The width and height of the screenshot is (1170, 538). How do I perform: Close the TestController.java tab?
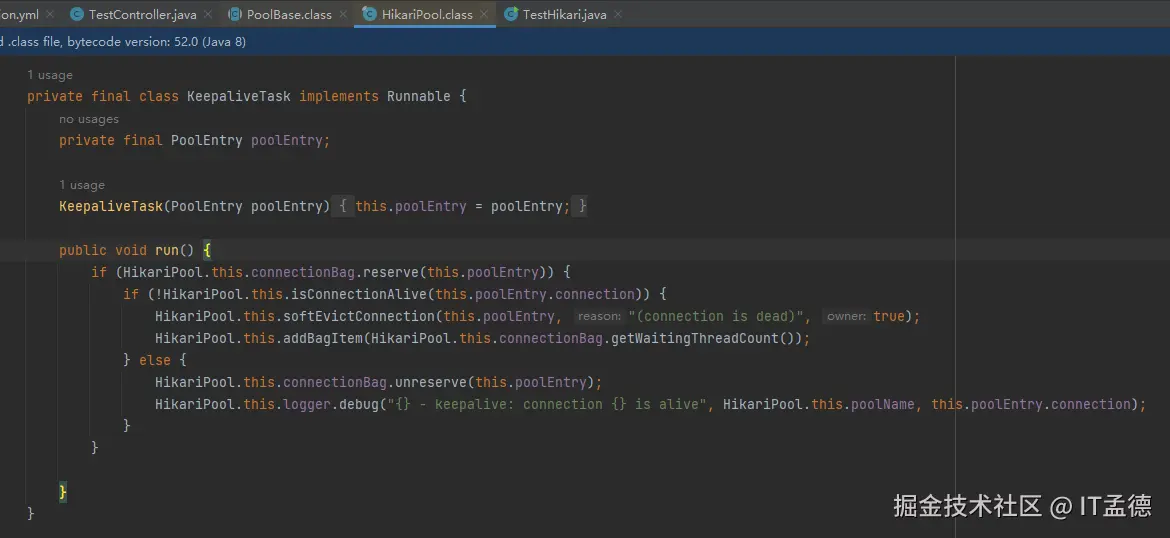point(207,14)
